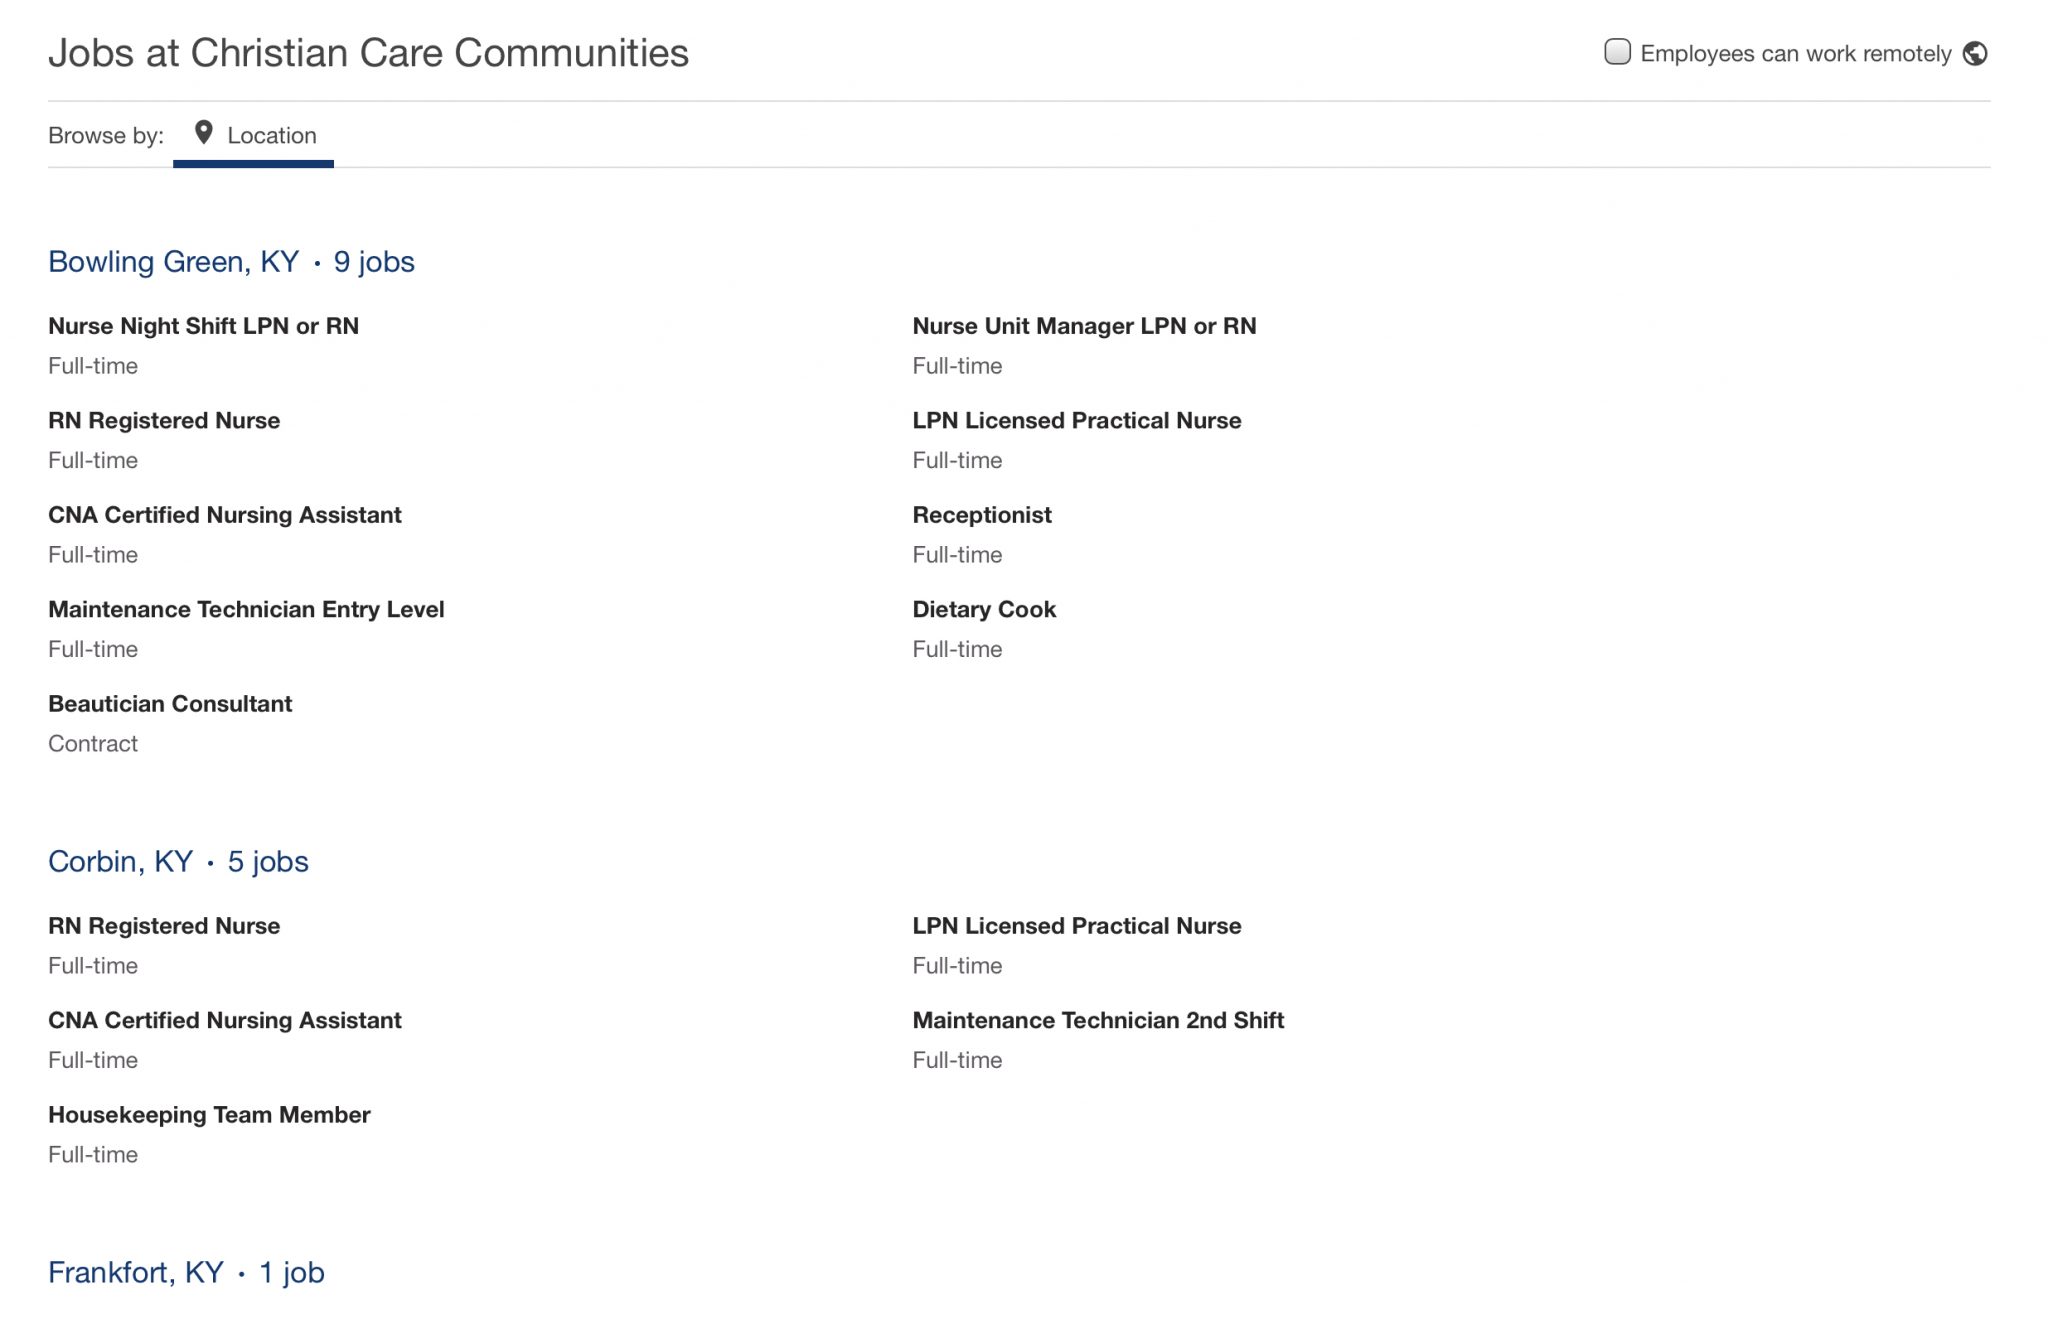Open the Dietary Cook listing
This screenshot has height=1319, width=2048.
(983, 609)
